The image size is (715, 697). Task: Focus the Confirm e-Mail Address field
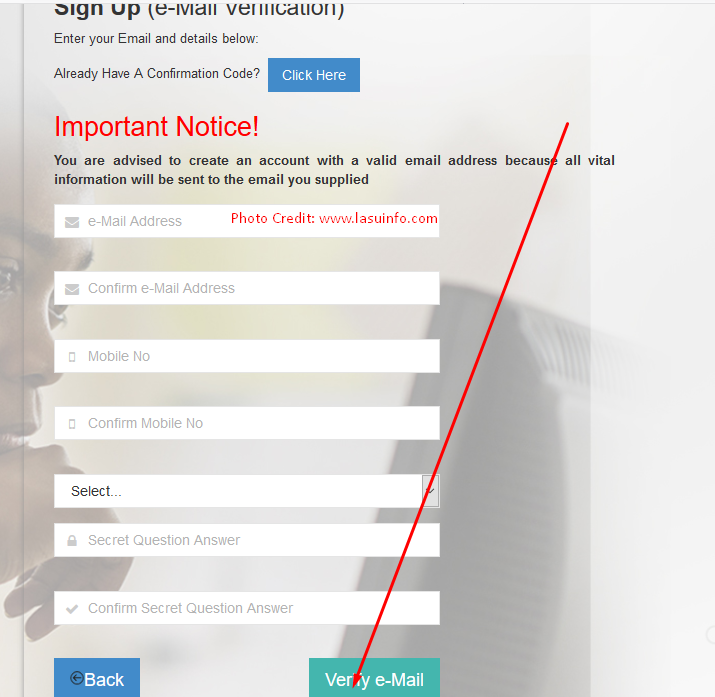coord(247,288)
